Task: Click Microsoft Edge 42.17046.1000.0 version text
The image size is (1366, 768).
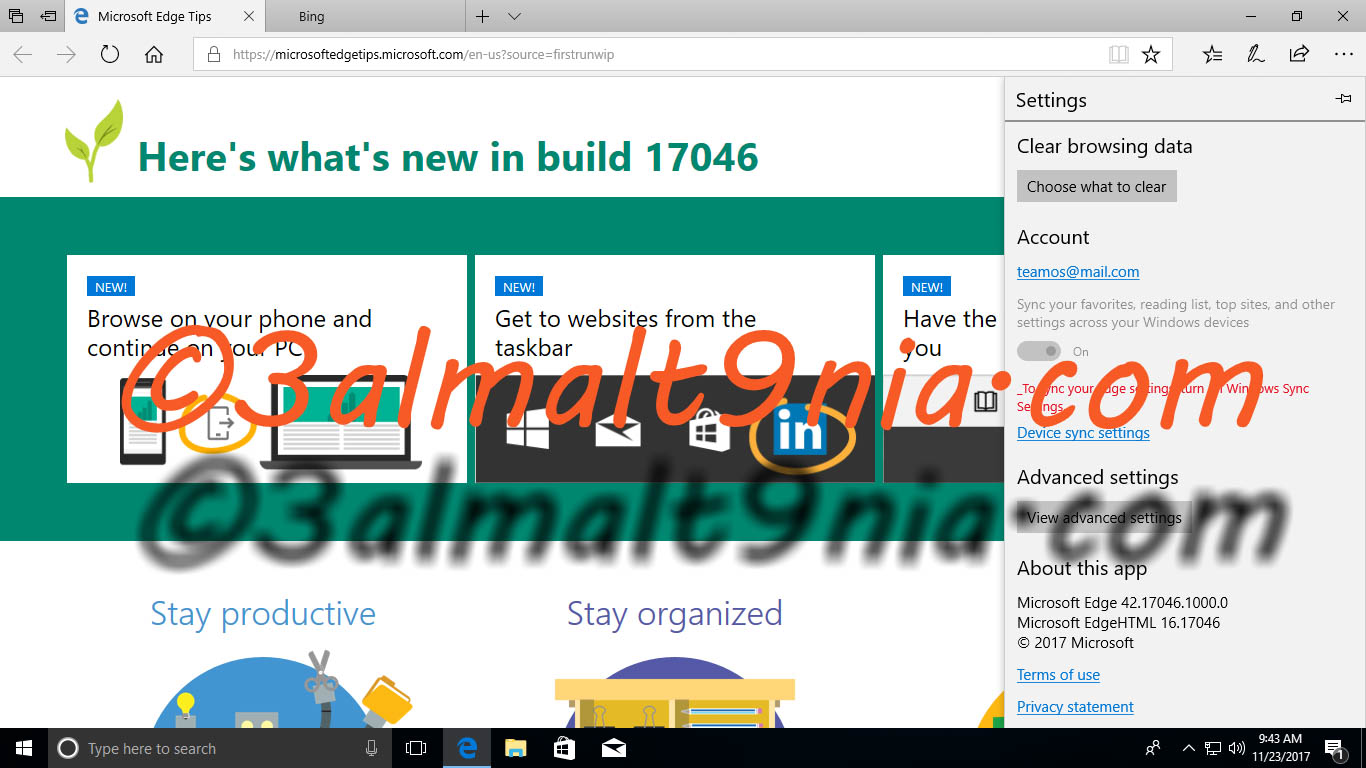Action: pyautogui.click(x=1122, y=603)
